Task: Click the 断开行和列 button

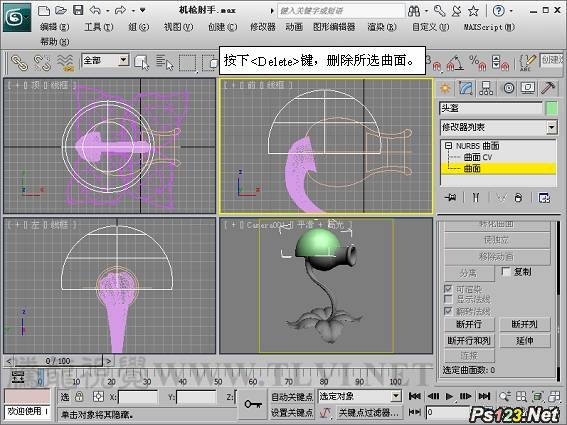Action: pos(469,341)
